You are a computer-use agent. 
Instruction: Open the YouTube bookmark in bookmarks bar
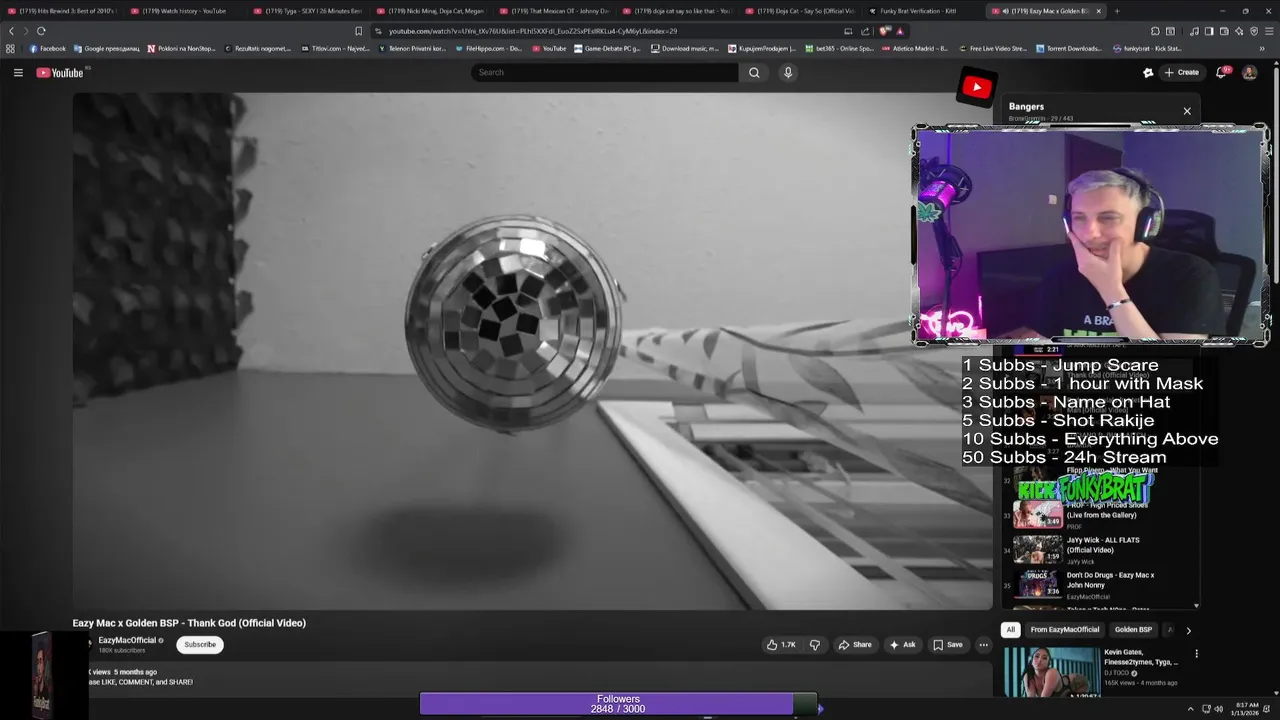click(548, 48)
